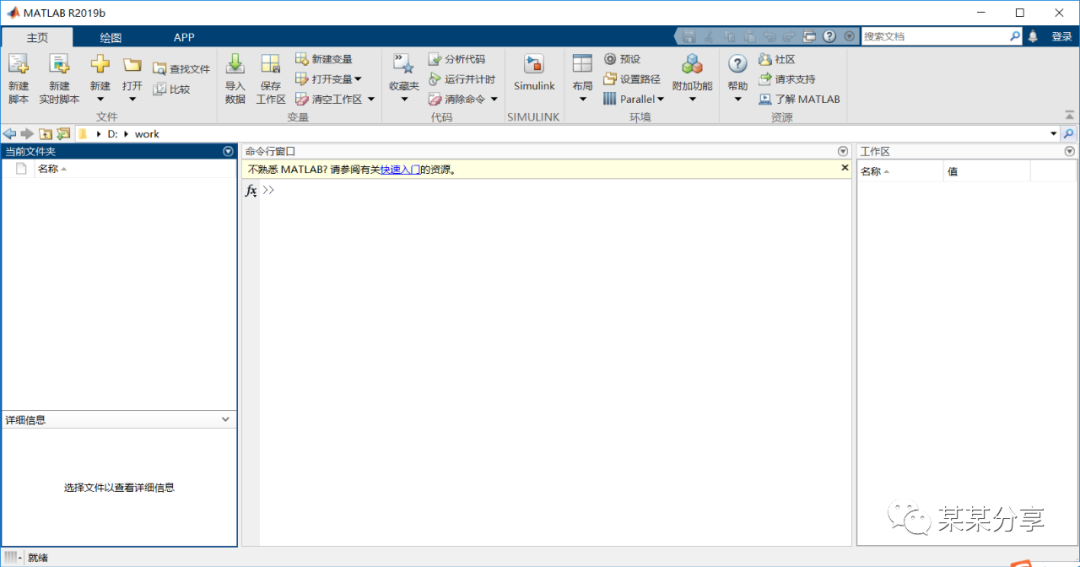Click the 新建实时脚本 (New Live Script) icon

point(59,64)
